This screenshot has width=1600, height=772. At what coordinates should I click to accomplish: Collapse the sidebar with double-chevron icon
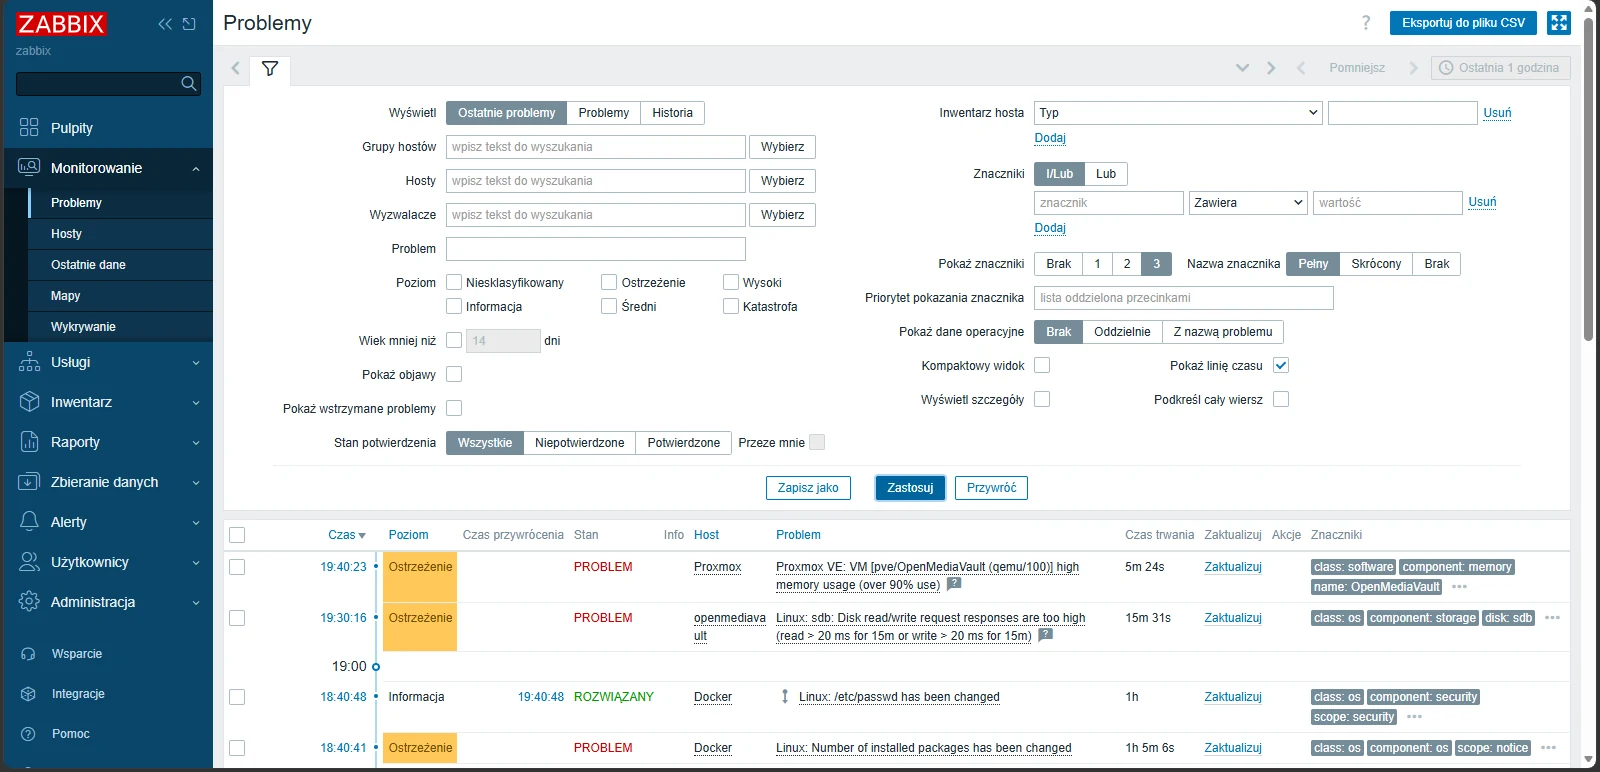click(x=165, y=24)
